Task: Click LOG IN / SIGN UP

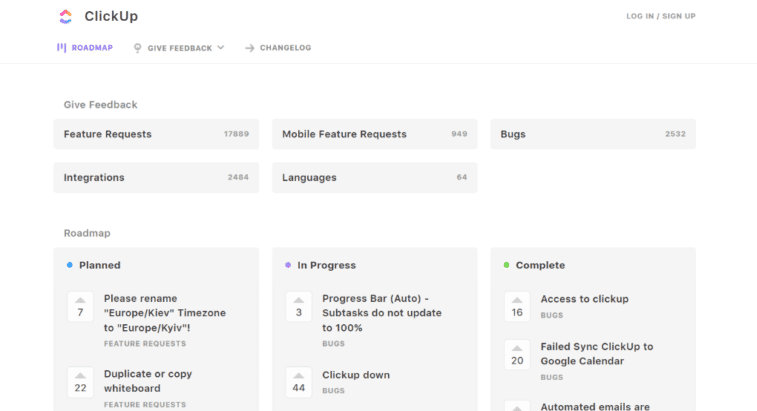Action: [x=661, y=16]
